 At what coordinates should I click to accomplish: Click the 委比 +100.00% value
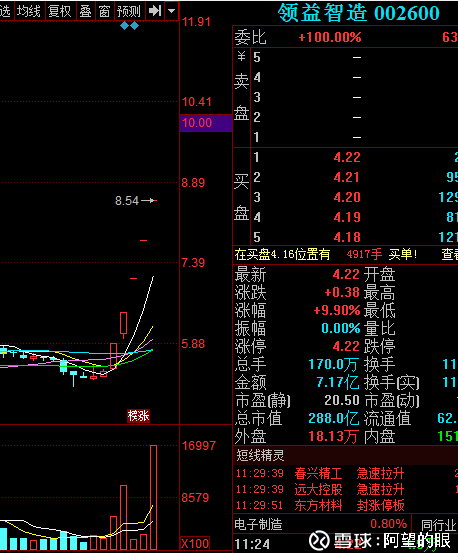[330, 37]
